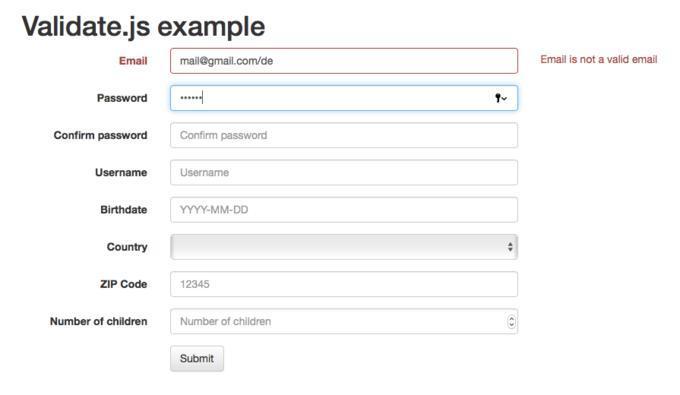
Task: Click the Username text field
Action: coord(344,173)
